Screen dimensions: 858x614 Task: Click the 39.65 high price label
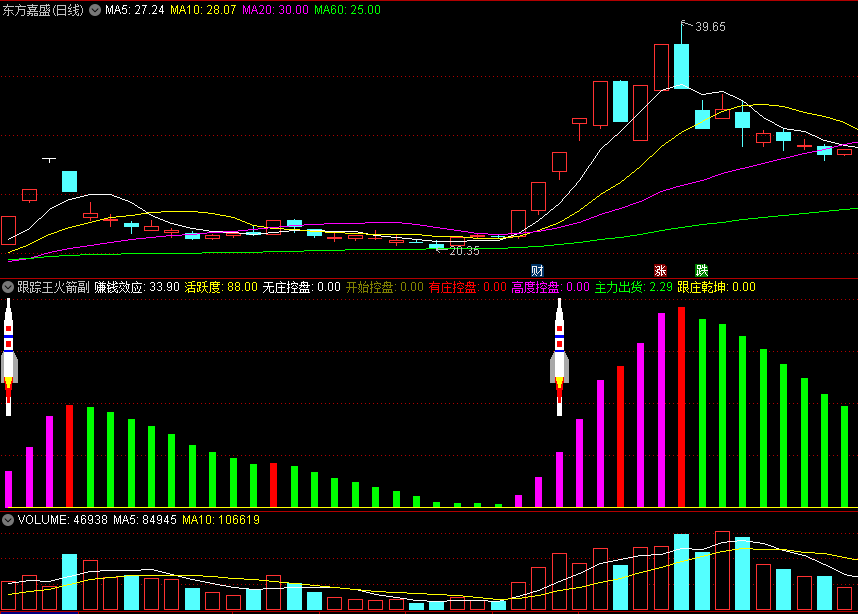(710, 27)
